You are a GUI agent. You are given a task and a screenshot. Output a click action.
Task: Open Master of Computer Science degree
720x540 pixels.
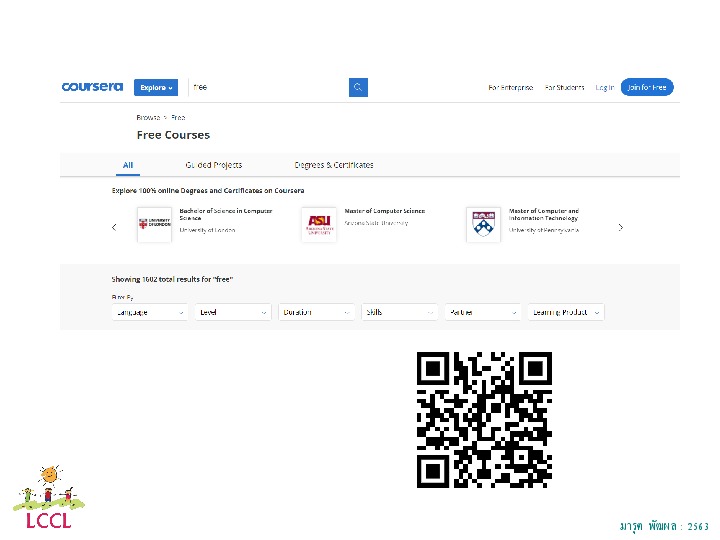coord(385,211)
